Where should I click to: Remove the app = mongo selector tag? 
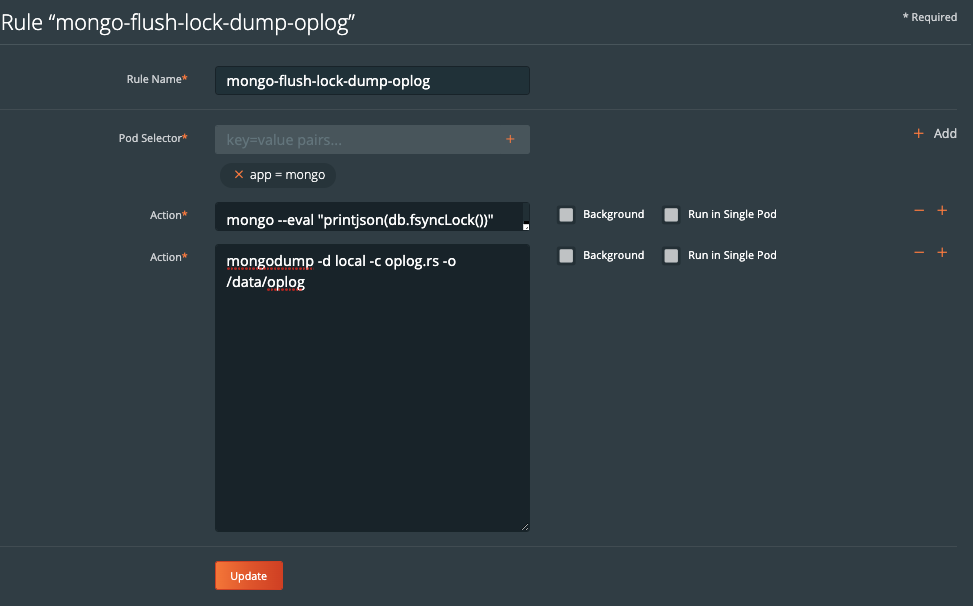click(238, 175)
